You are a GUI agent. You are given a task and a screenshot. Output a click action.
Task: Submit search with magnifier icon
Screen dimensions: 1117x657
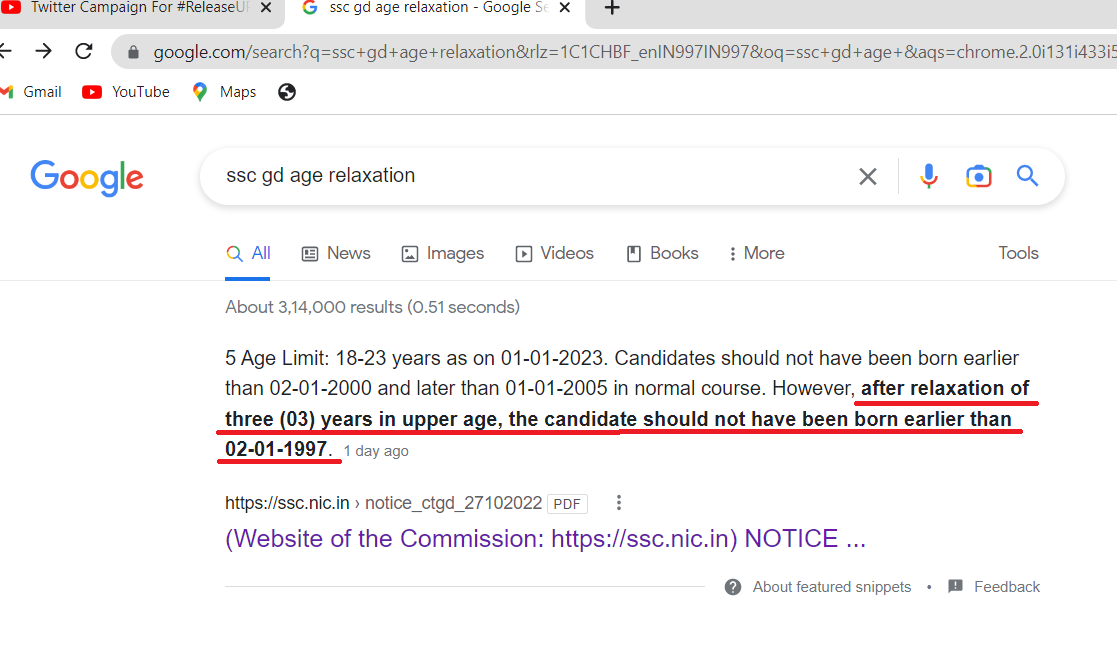[x=1027, y=175]
